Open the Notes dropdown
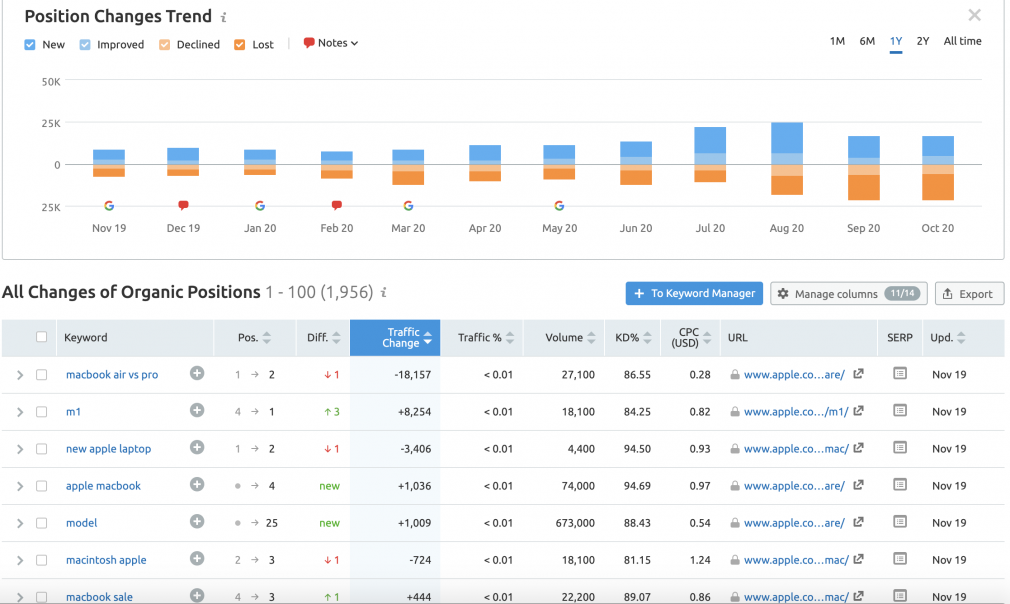Image resolution: width=1010 pixels, height=604 pixels. click(x=330, y=43)
